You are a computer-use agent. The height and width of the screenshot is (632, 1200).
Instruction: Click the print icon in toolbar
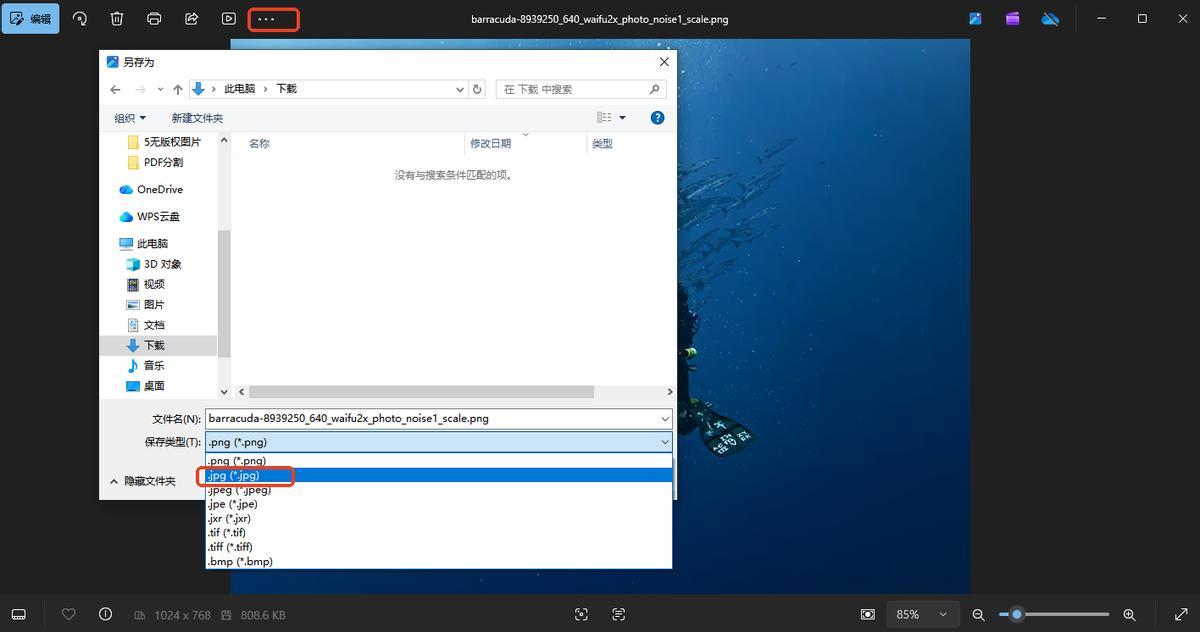[154, 19]
